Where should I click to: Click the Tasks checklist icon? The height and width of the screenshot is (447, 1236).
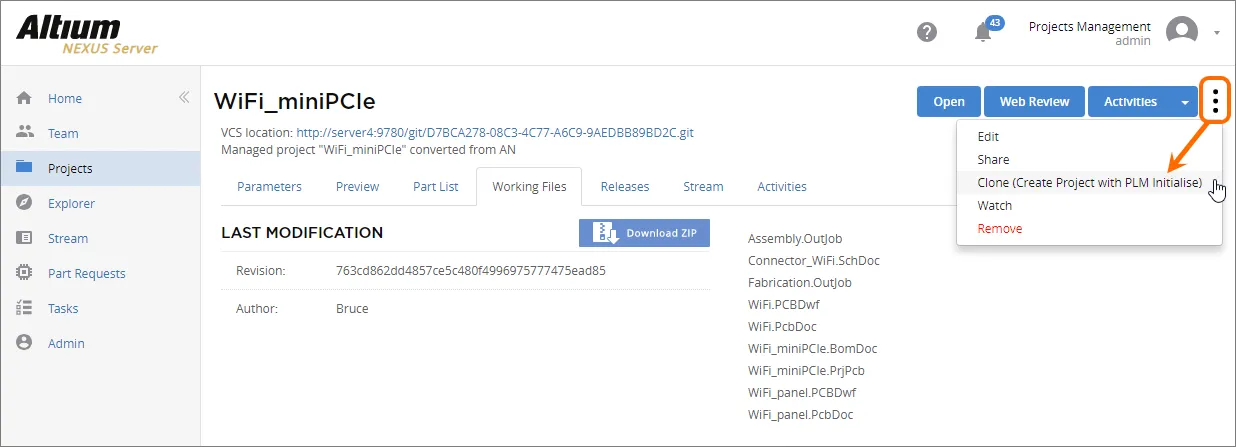tap(25, 308)
